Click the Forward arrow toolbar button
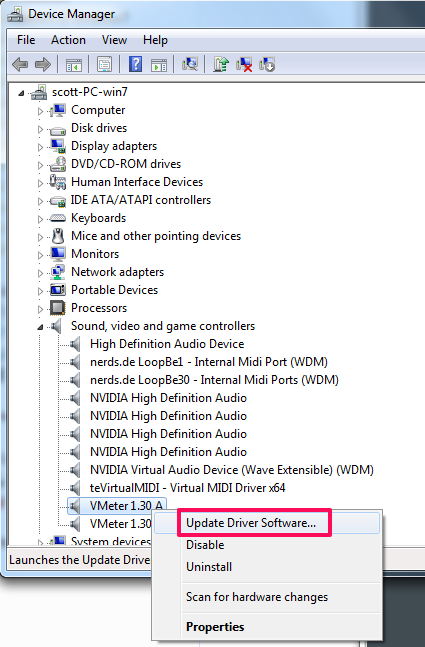425x647 pixels. point(42,64)
